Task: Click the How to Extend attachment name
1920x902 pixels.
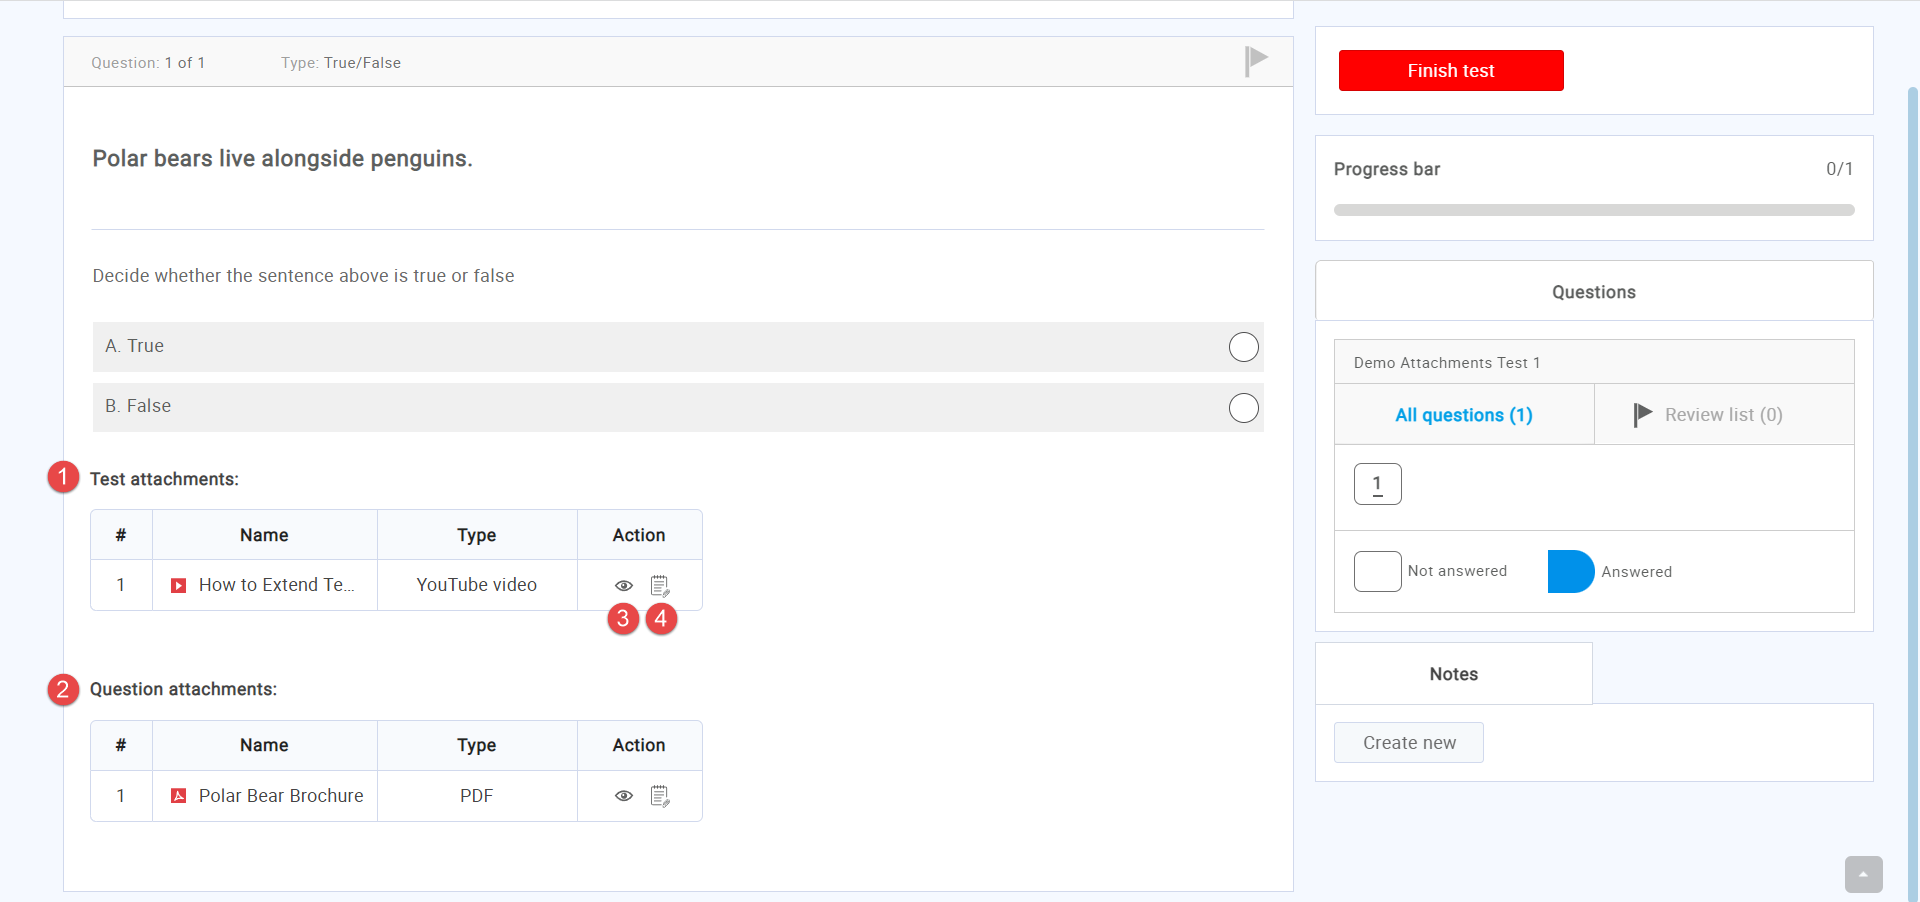Action: point(276,585)
